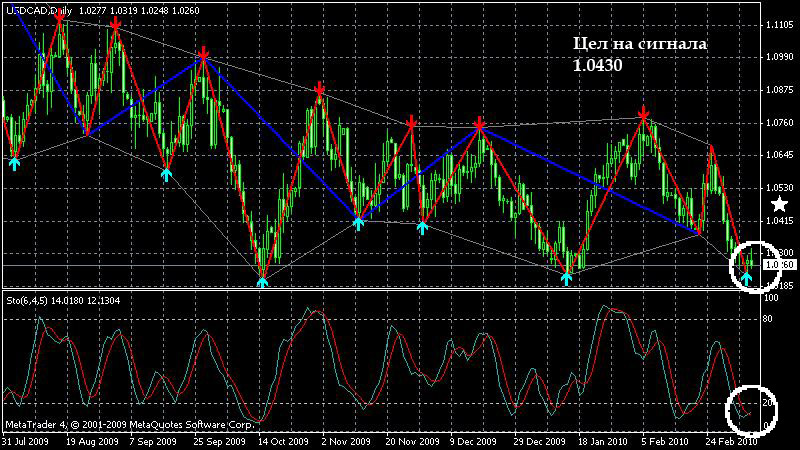
Task: Click the USDCAD,Daily chart title
Action: point(39,10)
